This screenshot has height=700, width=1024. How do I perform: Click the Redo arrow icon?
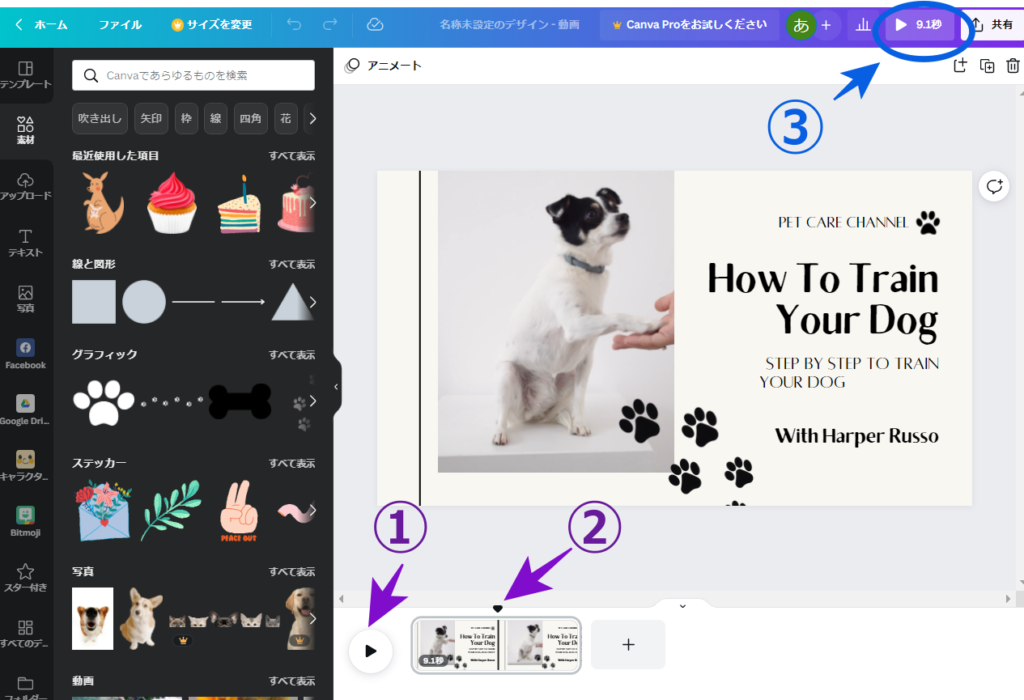[330, 25]
